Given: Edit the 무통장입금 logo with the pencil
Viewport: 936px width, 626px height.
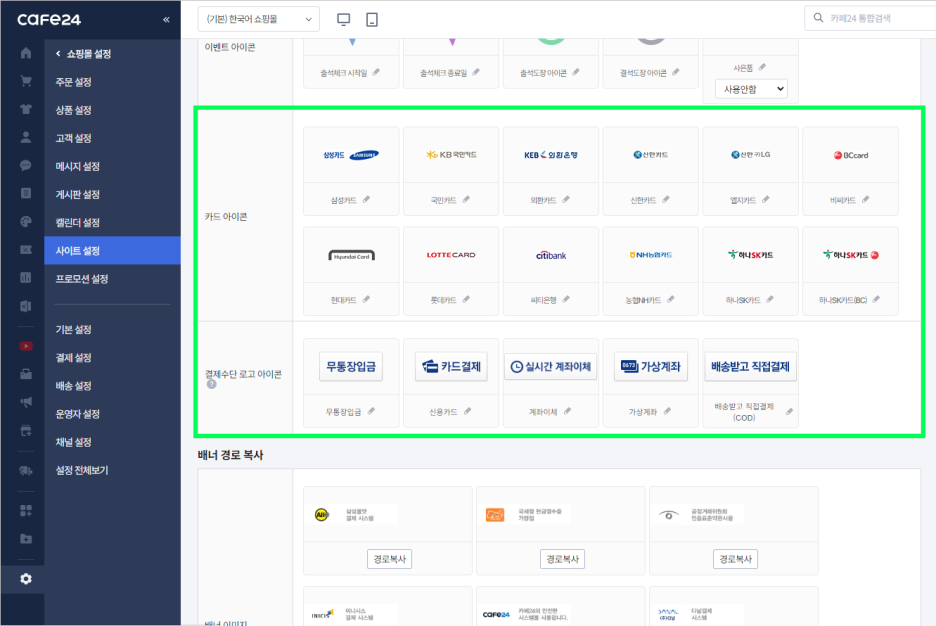Looking at the screenshot, I should (371, 411).
